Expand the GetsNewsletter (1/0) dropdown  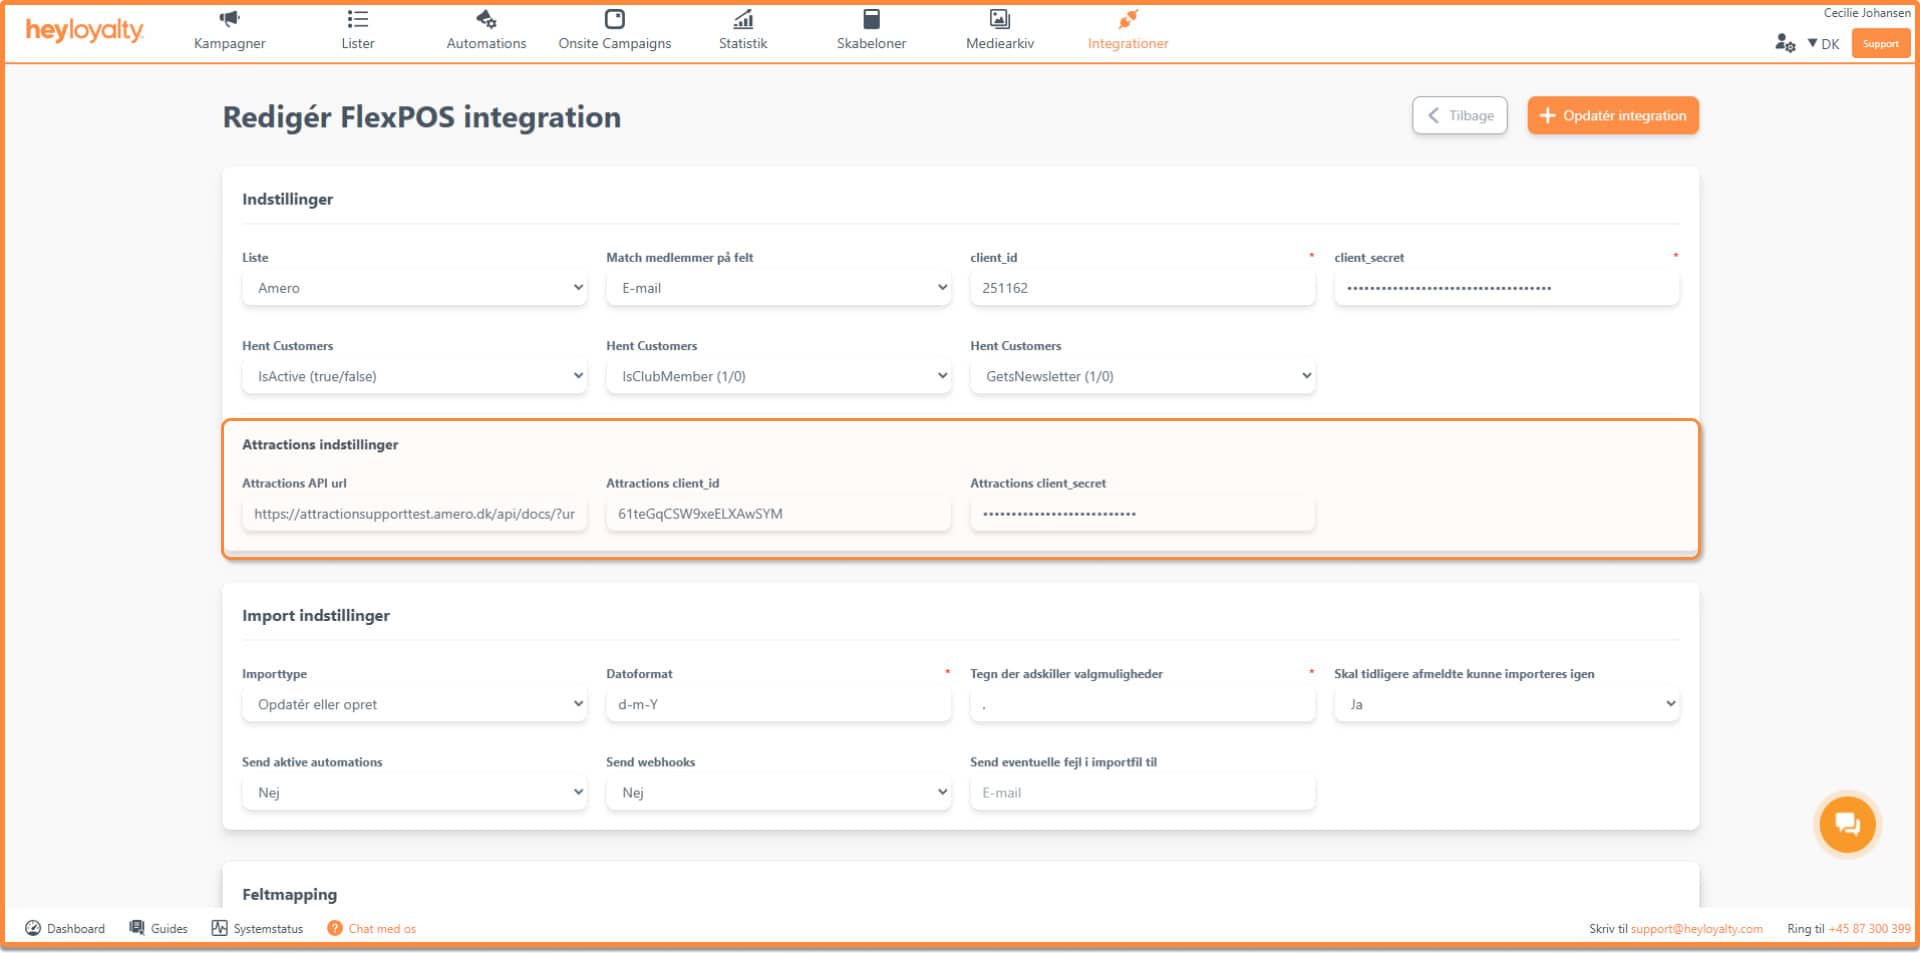(1142, 376)
